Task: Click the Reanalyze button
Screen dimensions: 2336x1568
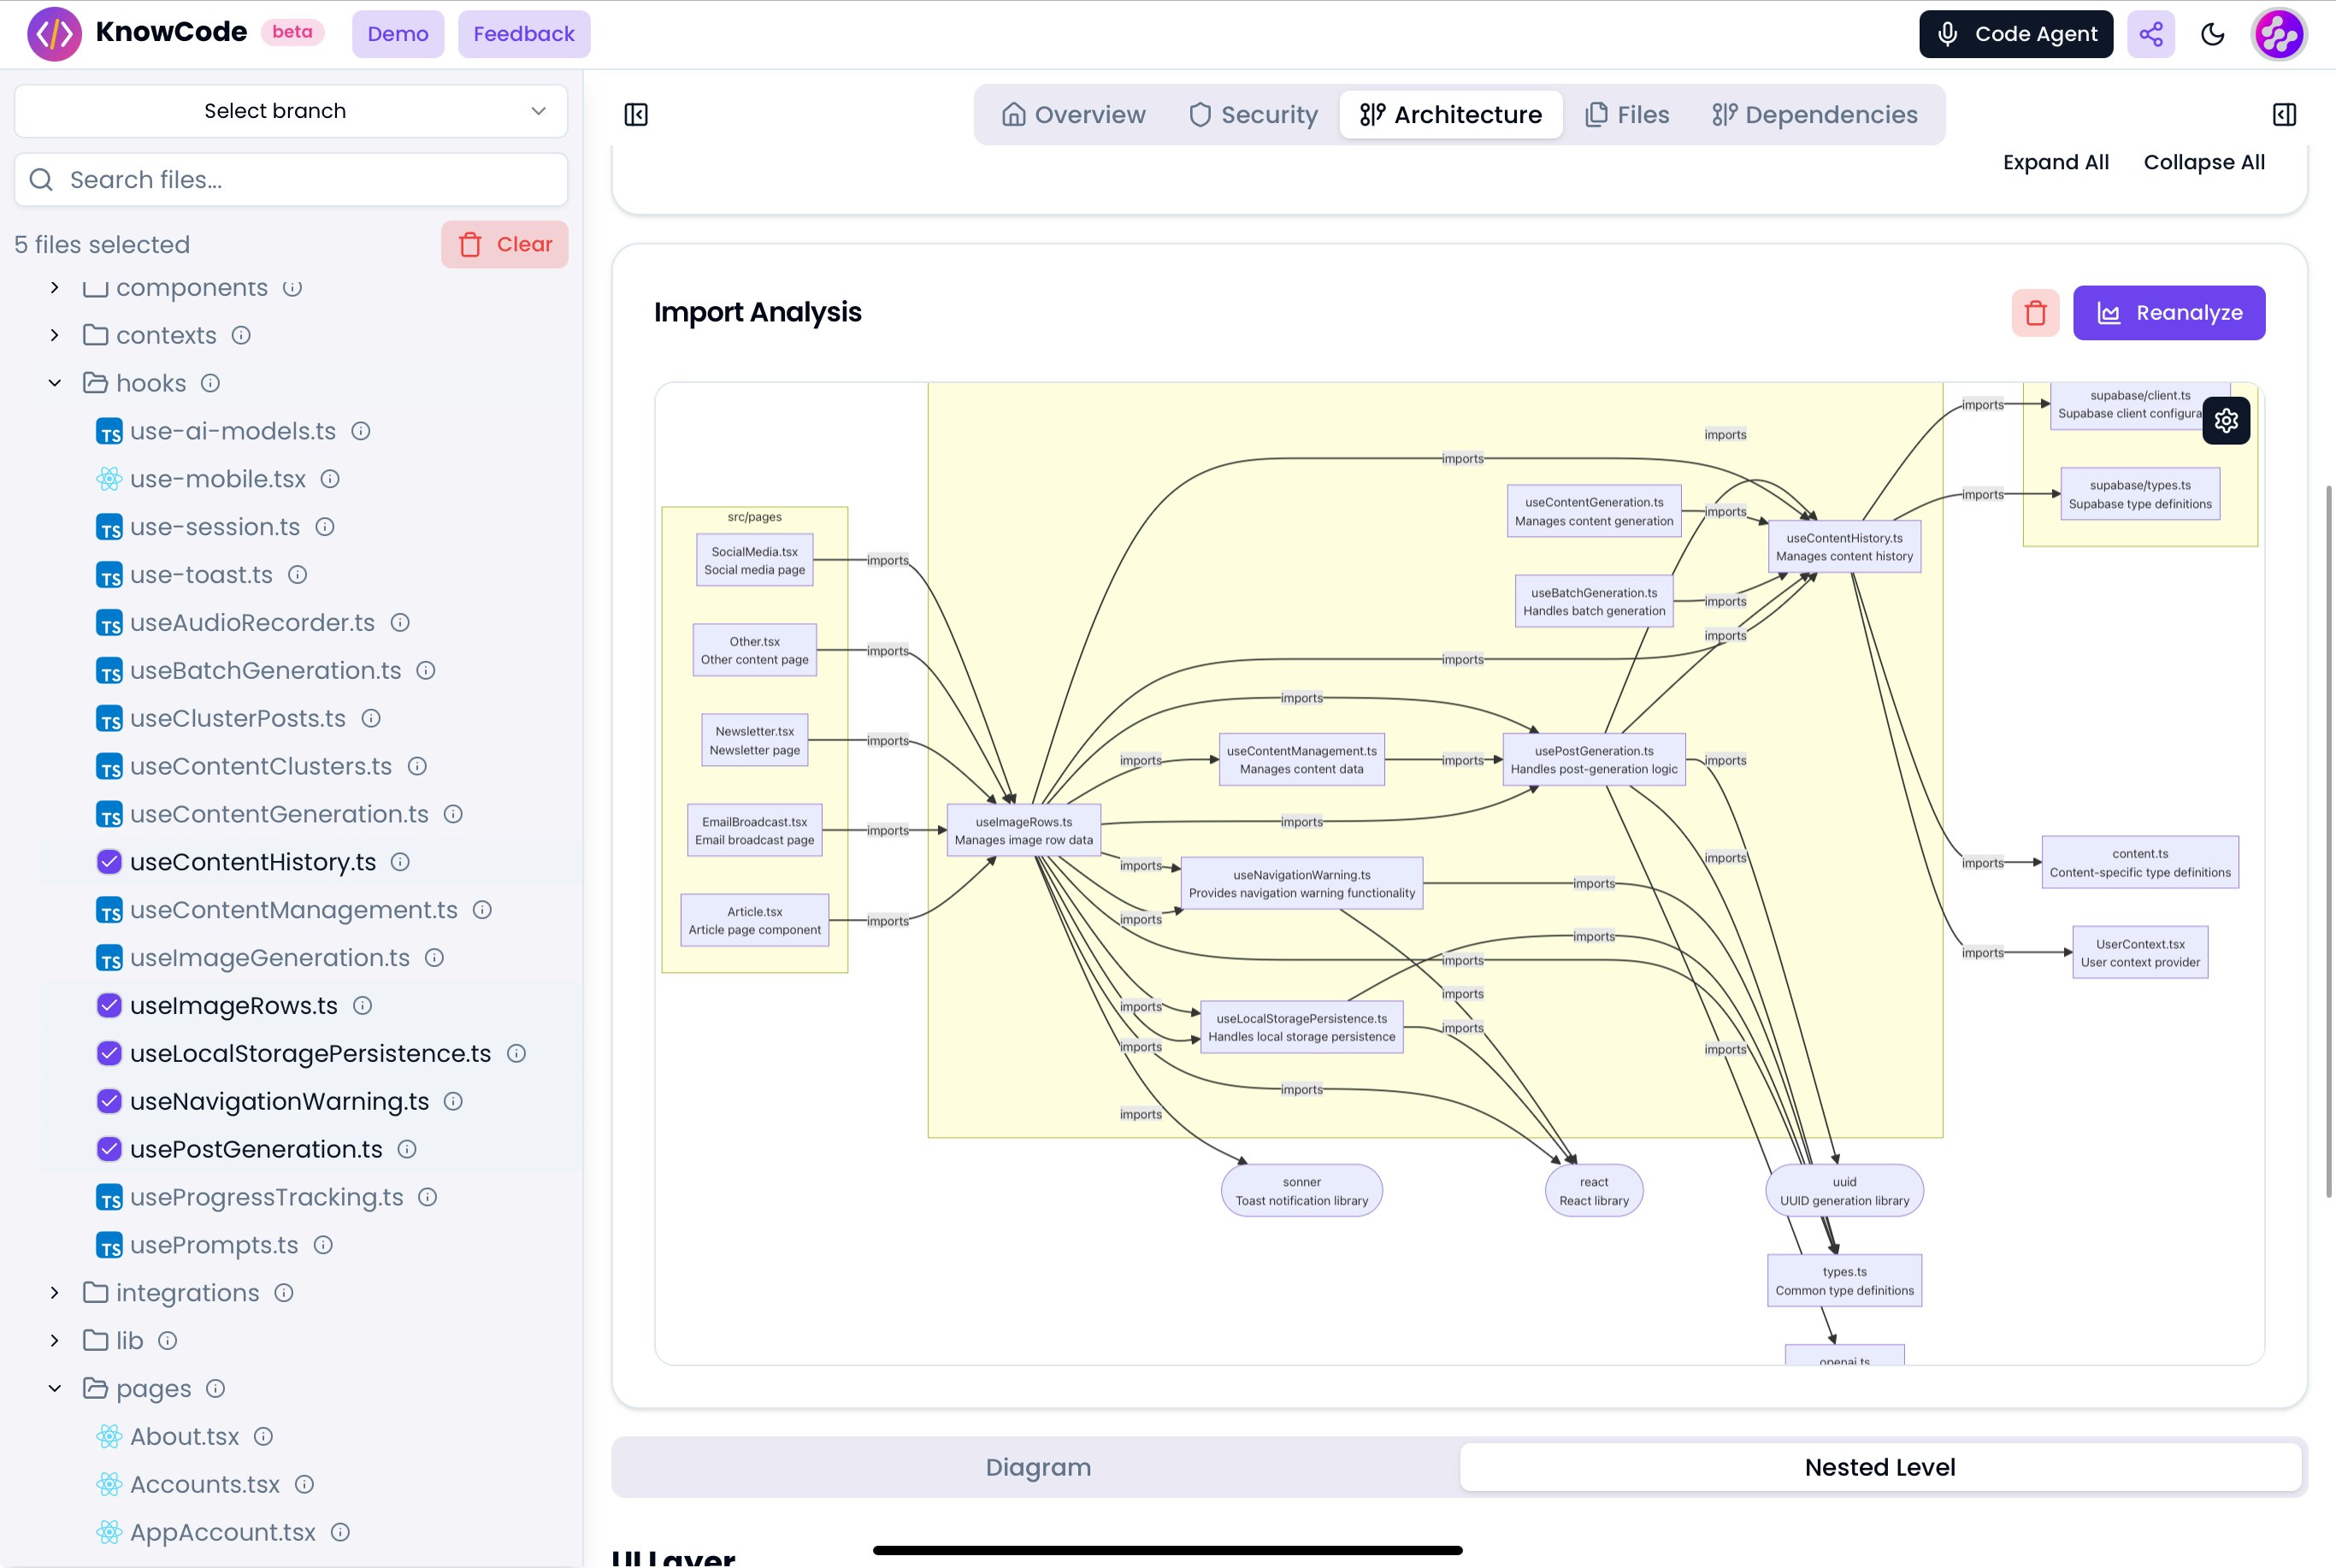Action: [x=2169, y=313]
